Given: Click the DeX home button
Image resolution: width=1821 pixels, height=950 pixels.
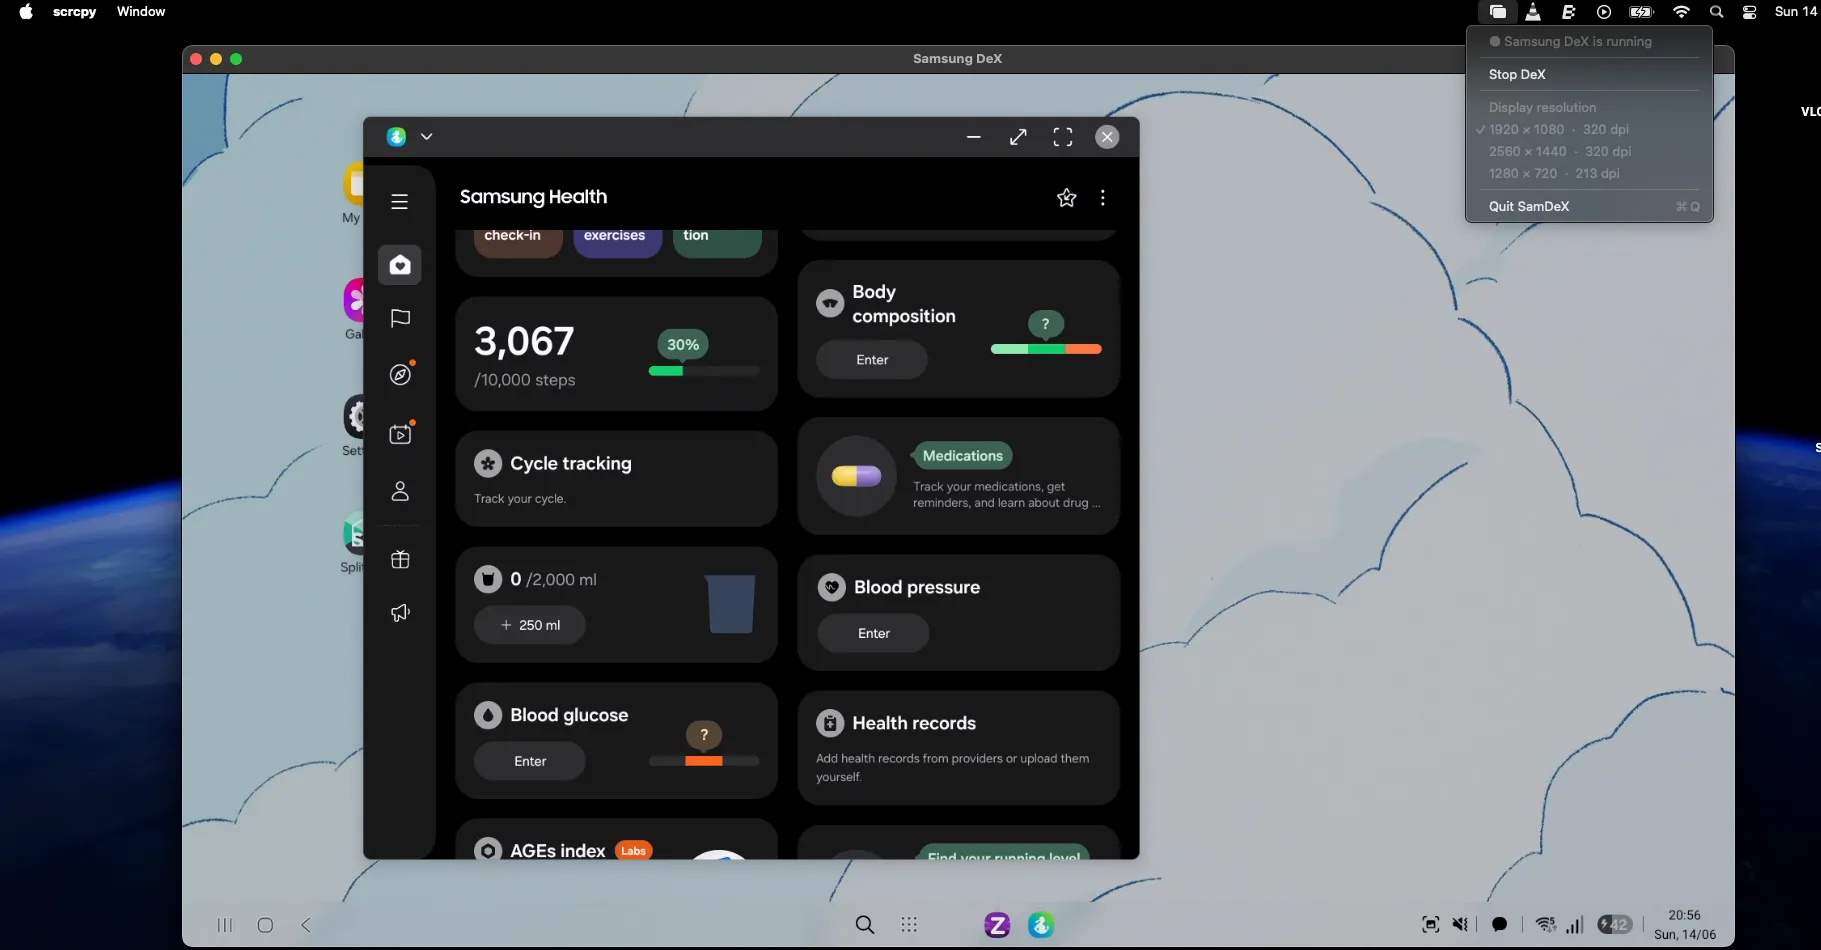Looking at the screenshot, I should [265, 925].
